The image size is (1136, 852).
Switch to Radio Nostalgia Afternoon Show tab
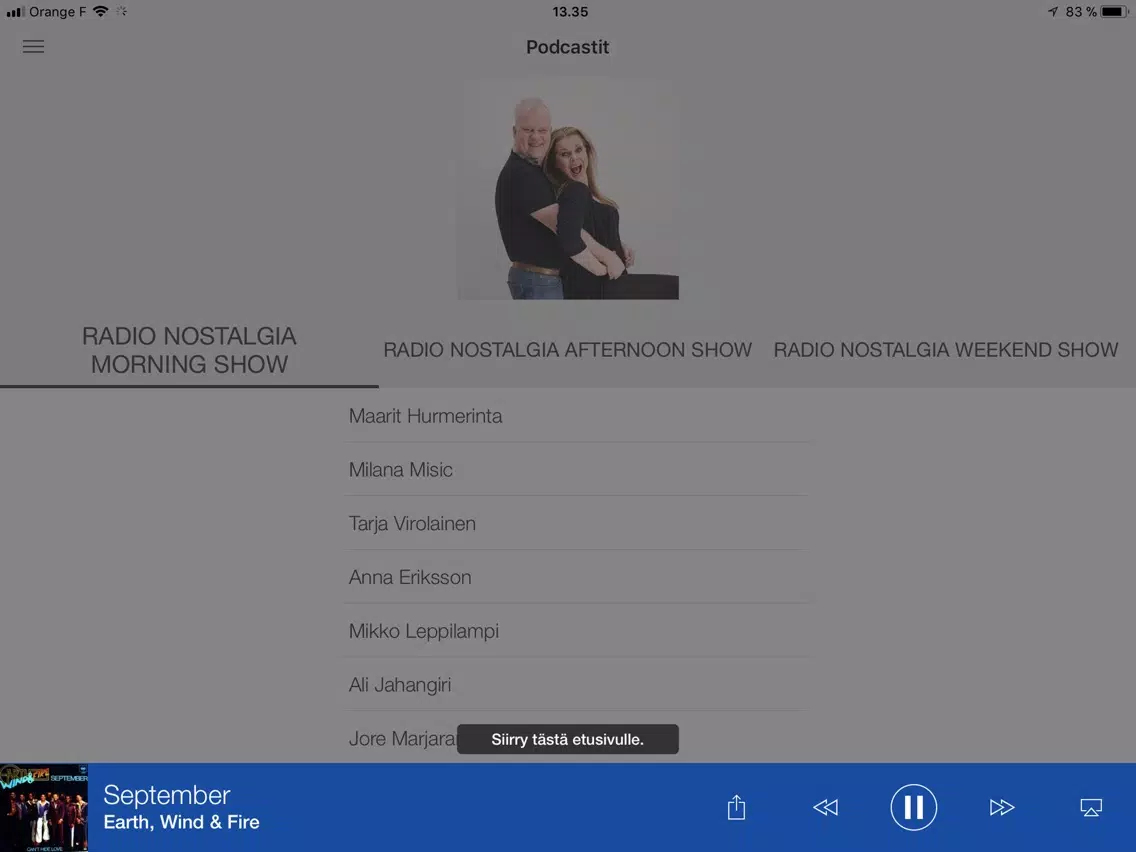(x=567, y=350)
